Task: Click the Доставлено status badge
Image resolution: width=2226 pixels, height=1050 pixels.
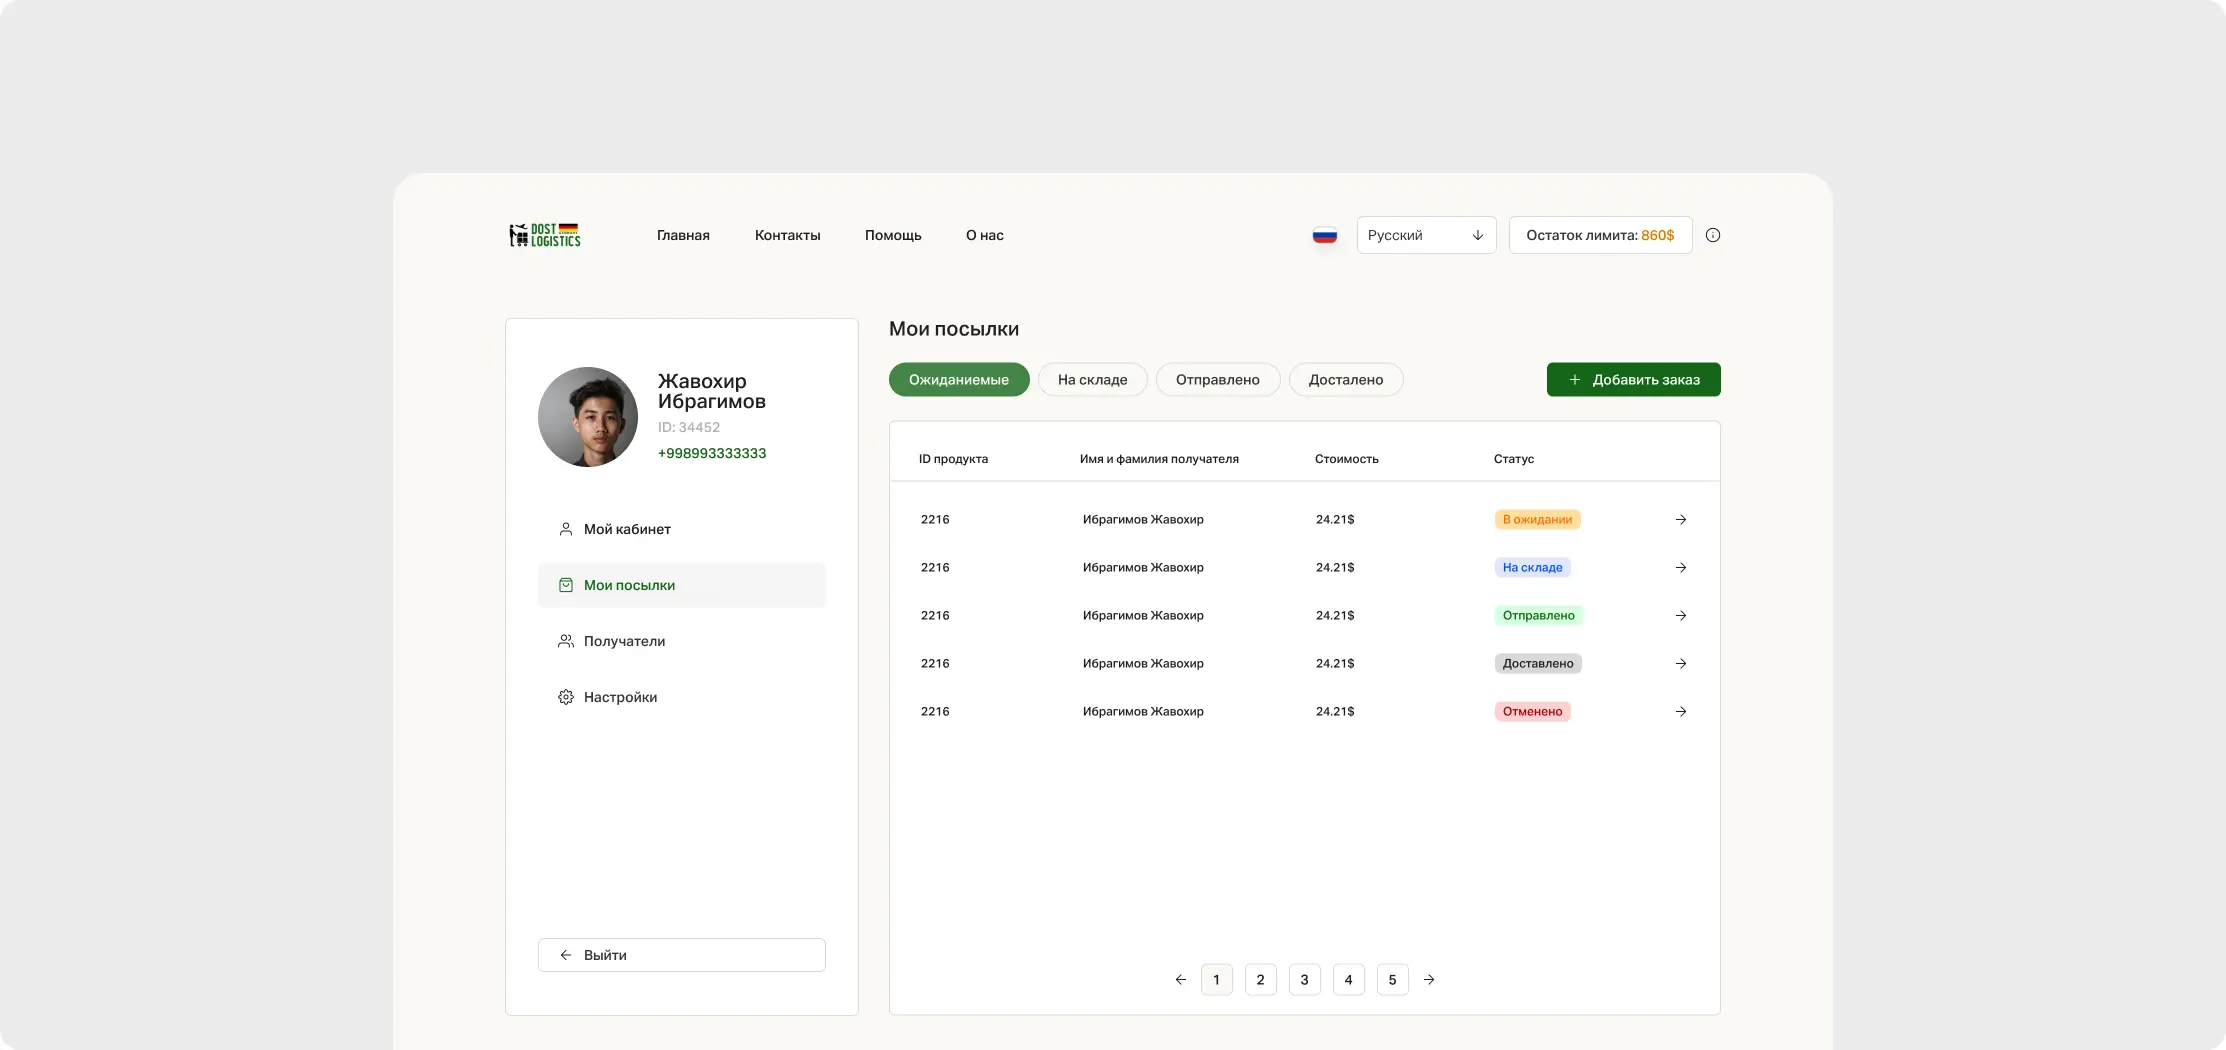Action: pyautogui.click(x=1538, y=664)
